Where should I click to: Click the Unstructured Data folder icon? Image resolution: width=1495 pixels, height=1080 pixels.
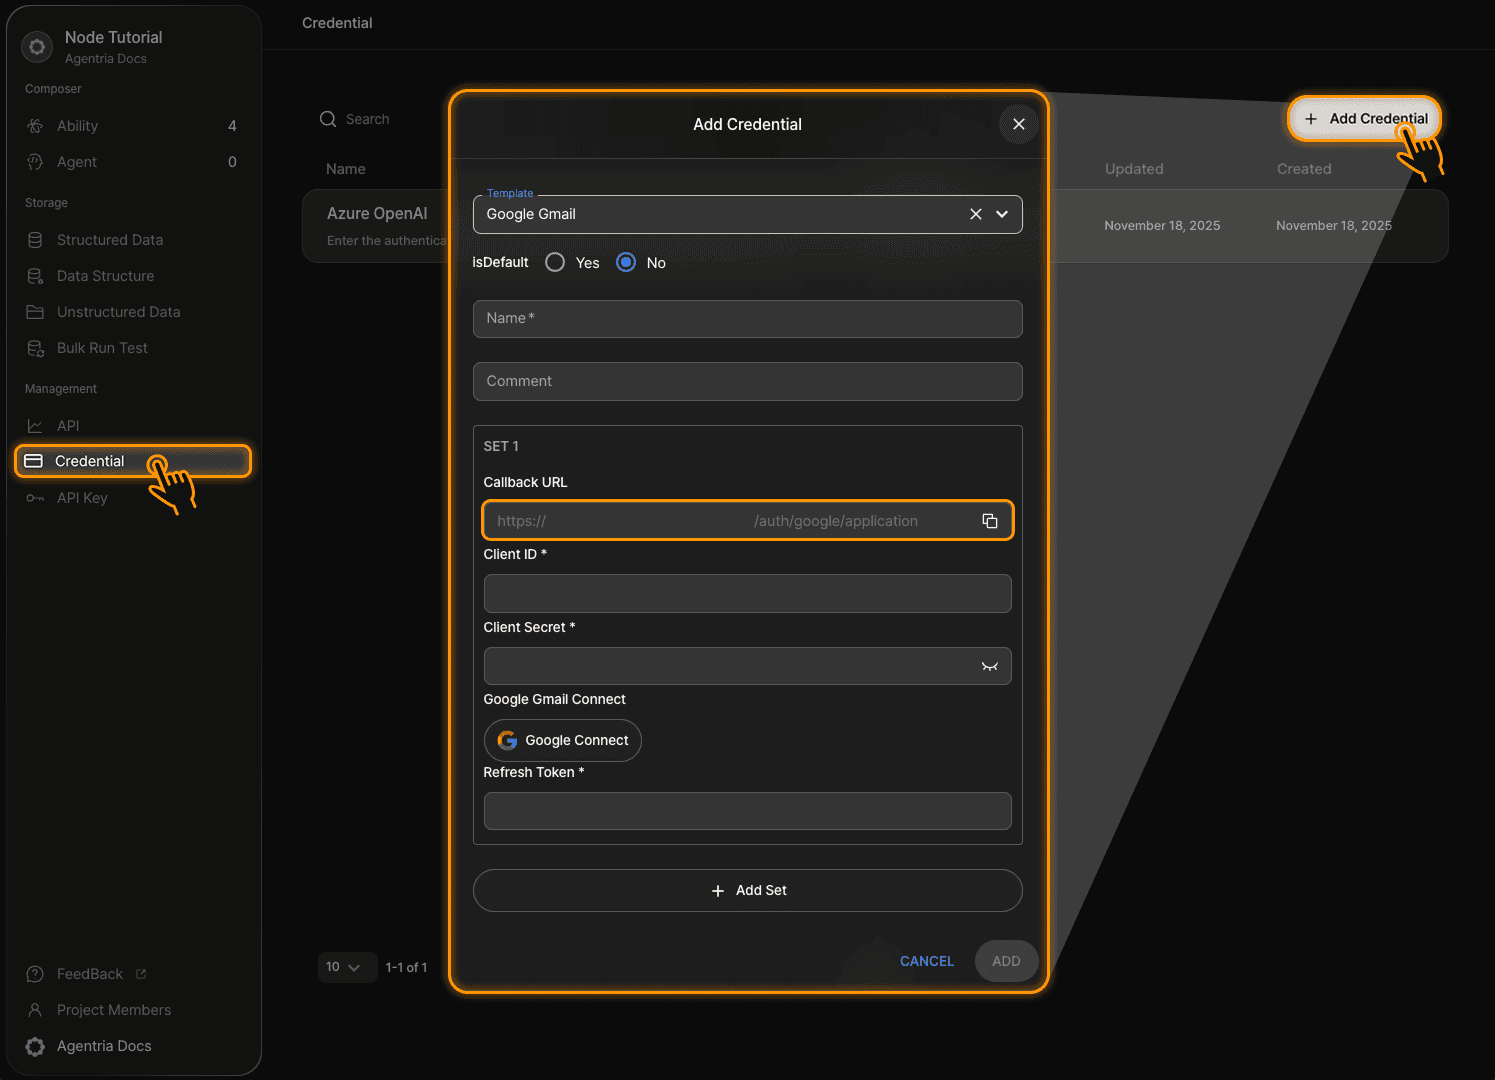point(35,312)
